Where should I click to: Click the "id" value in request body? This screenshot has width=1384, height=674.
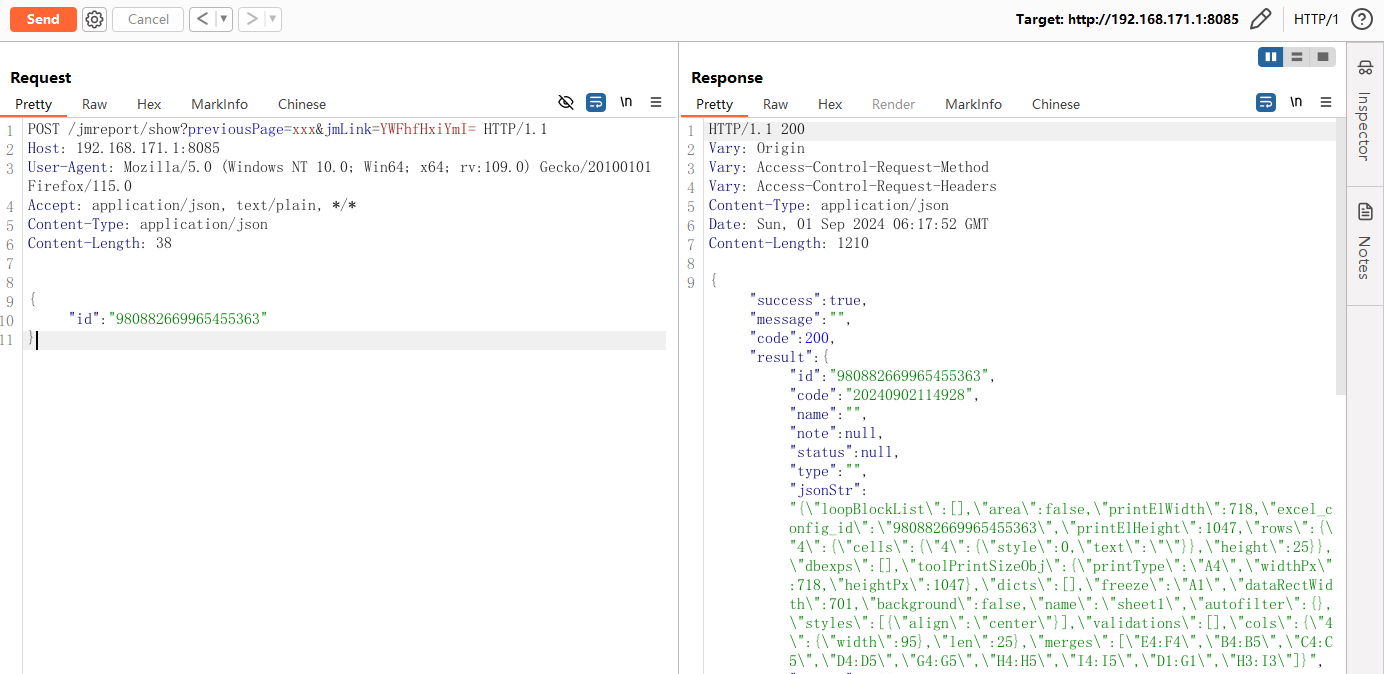(x=188, y=319)
